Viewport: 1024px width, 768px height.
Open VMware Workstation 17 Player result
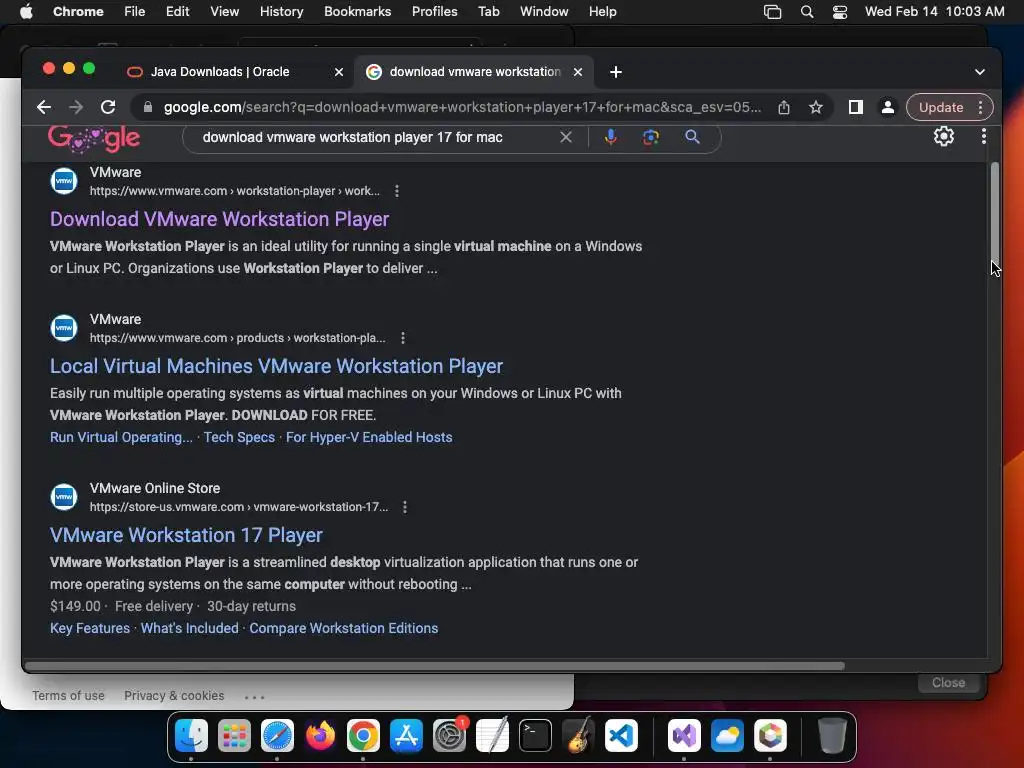(x=186, y=535)
